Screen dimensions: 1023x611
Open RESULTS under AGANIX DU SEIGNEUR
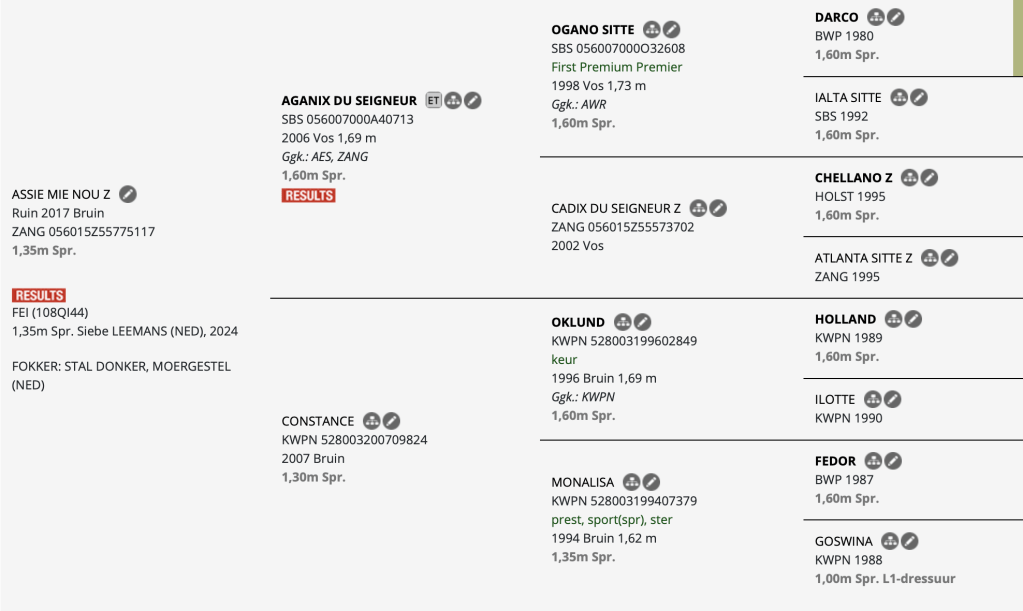click(309, 195)
